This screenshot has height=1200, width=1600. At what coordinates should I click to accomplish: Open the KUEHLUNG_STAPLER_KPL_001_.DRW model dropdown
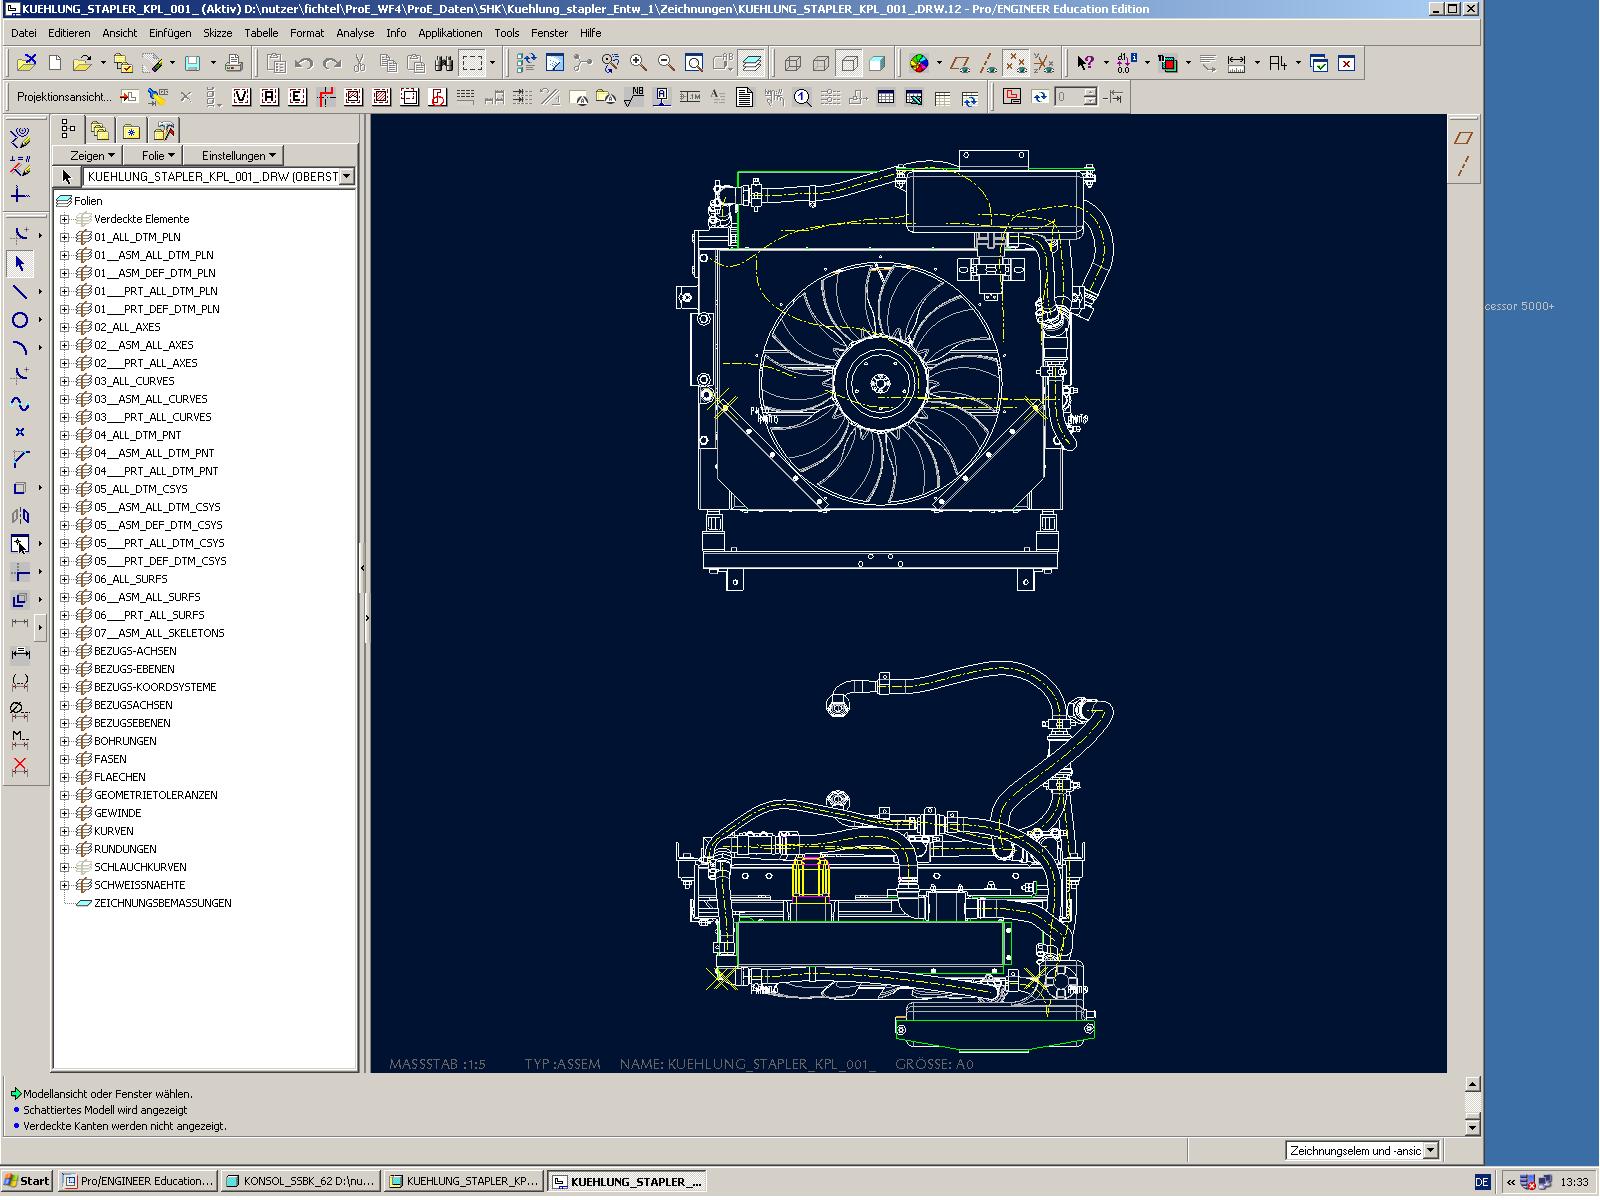(x=346, y=177)
